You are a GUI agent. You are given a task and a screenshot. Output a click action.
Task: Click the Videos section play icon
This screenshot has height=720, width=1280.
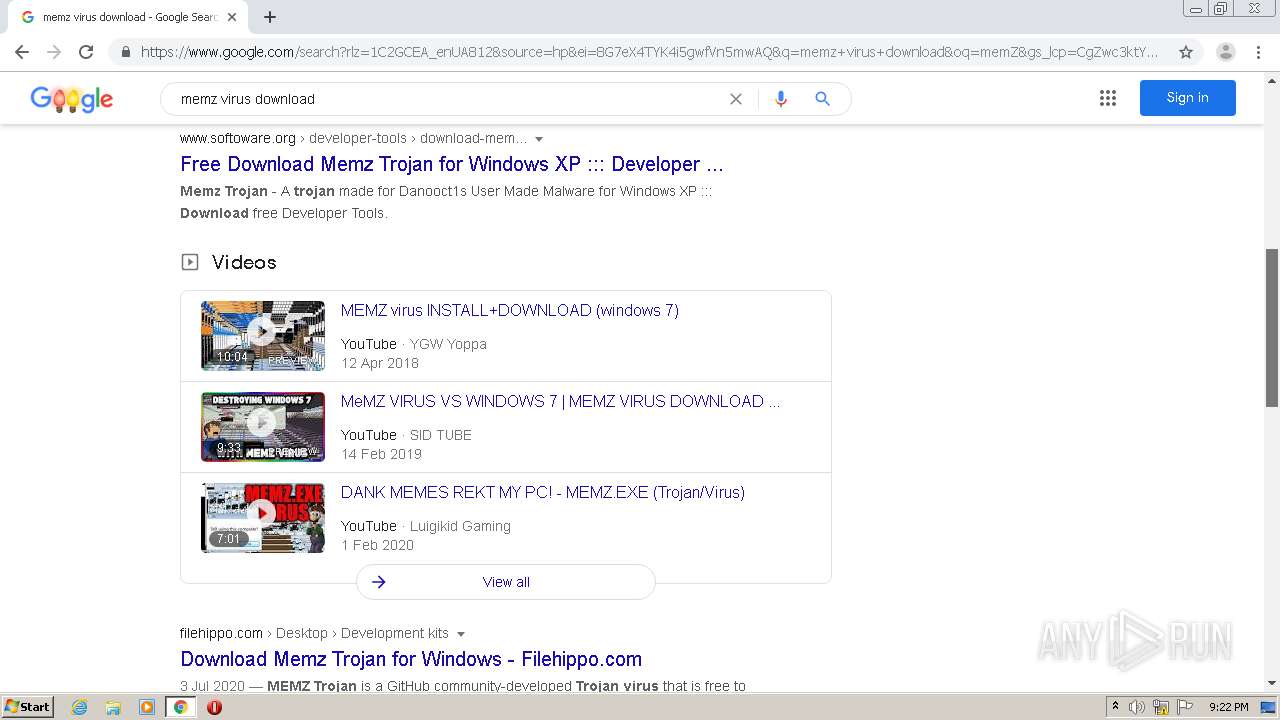190,262
